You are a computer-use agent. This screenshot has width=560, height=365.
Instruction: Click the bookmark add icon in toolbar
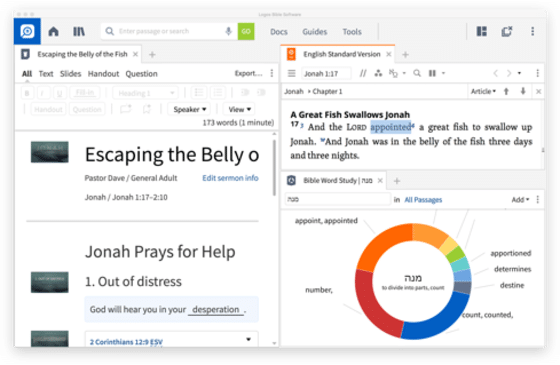tap(147, 109)
